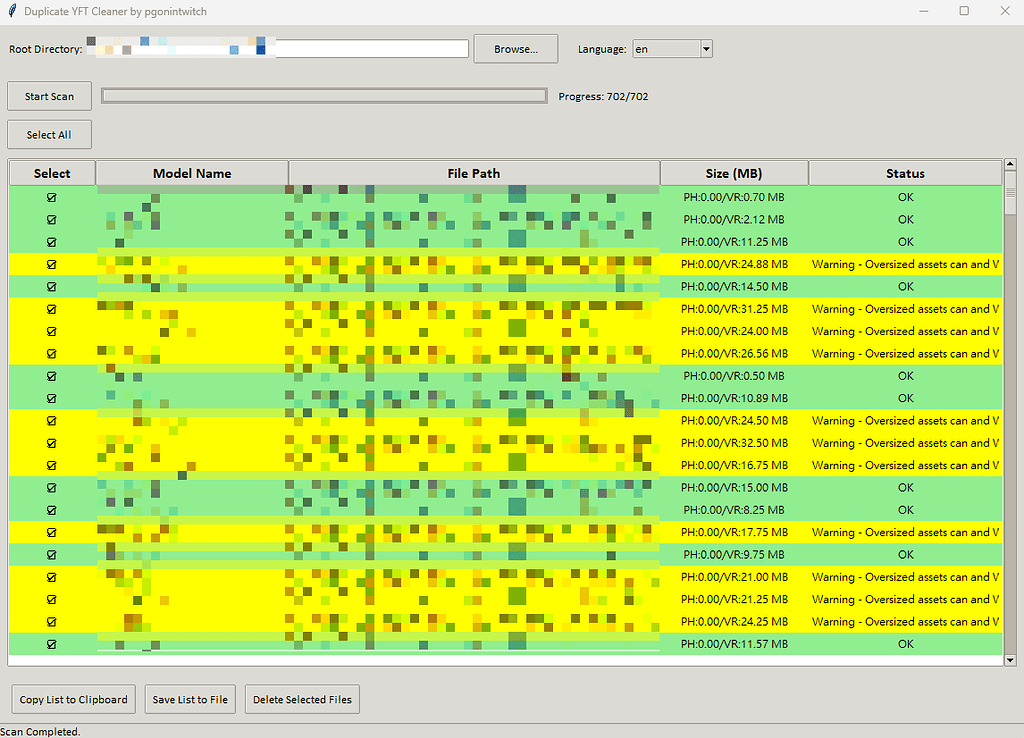Sort the list by the Model Name header
Image resolution: width=1024 pixels, height=738 pixels.
(x=191, y=172)
